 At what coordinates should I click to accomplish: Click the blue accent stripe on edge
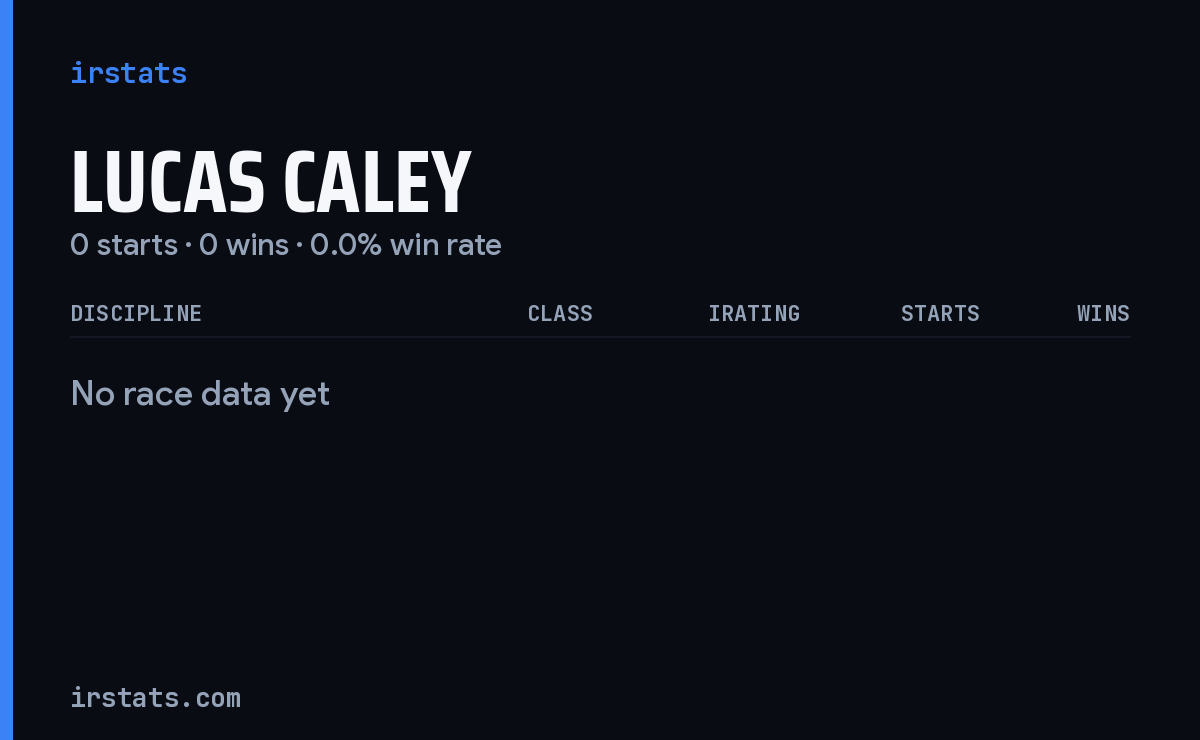point(6,370)
